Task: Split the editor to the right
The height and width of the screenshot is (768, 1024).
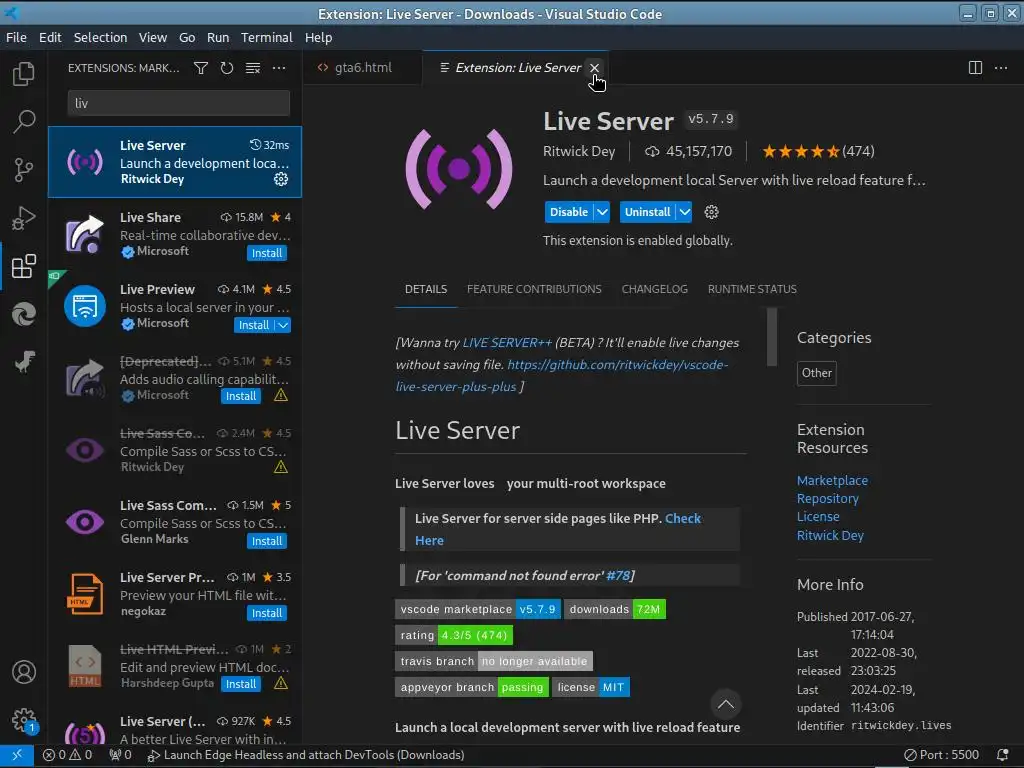Action: pyautogui.click(x=975, y=68)
